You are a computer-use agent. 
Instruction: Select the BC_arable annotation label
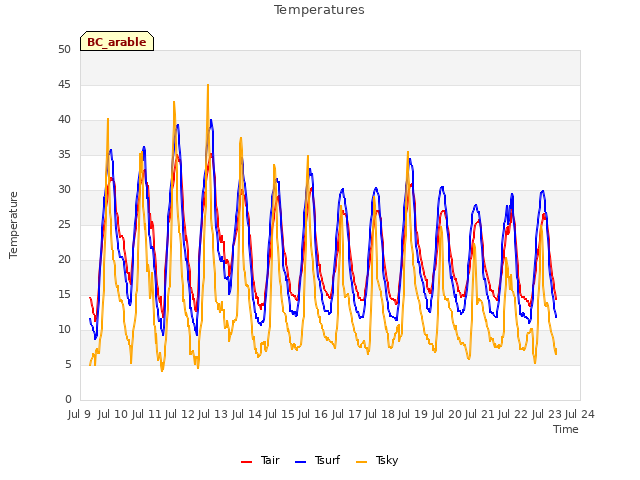[x=117, y=41]
